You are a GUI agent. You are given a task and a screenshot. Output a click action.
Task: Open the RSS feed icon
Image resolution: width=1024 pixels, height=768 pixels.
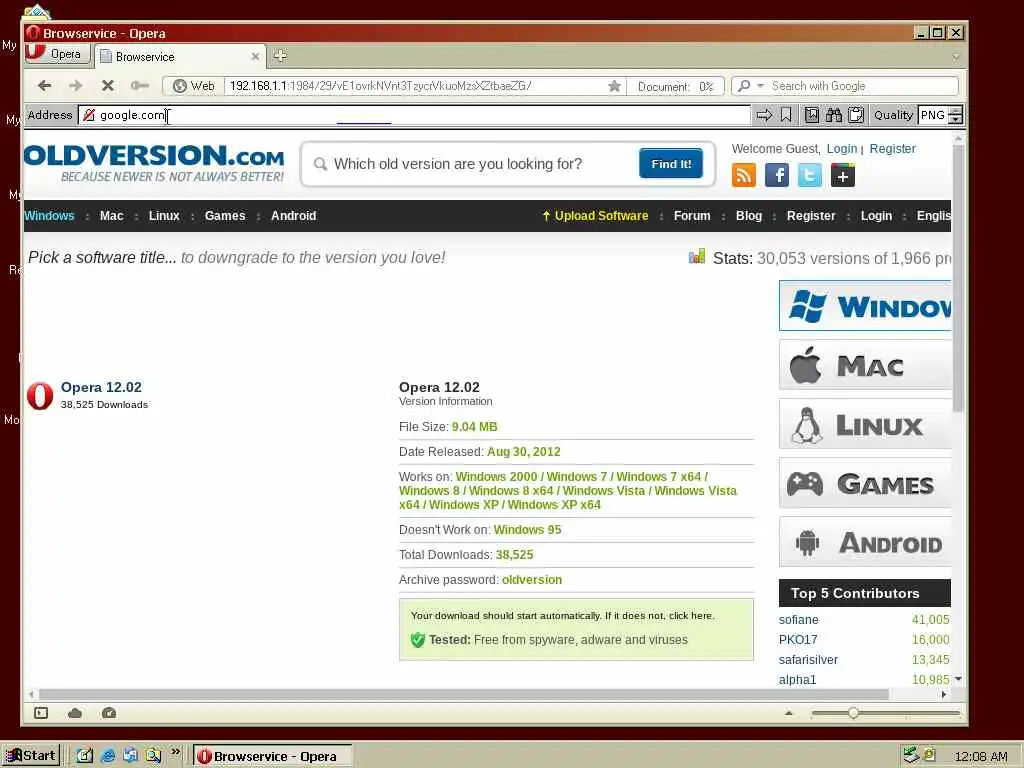point(744,176)
